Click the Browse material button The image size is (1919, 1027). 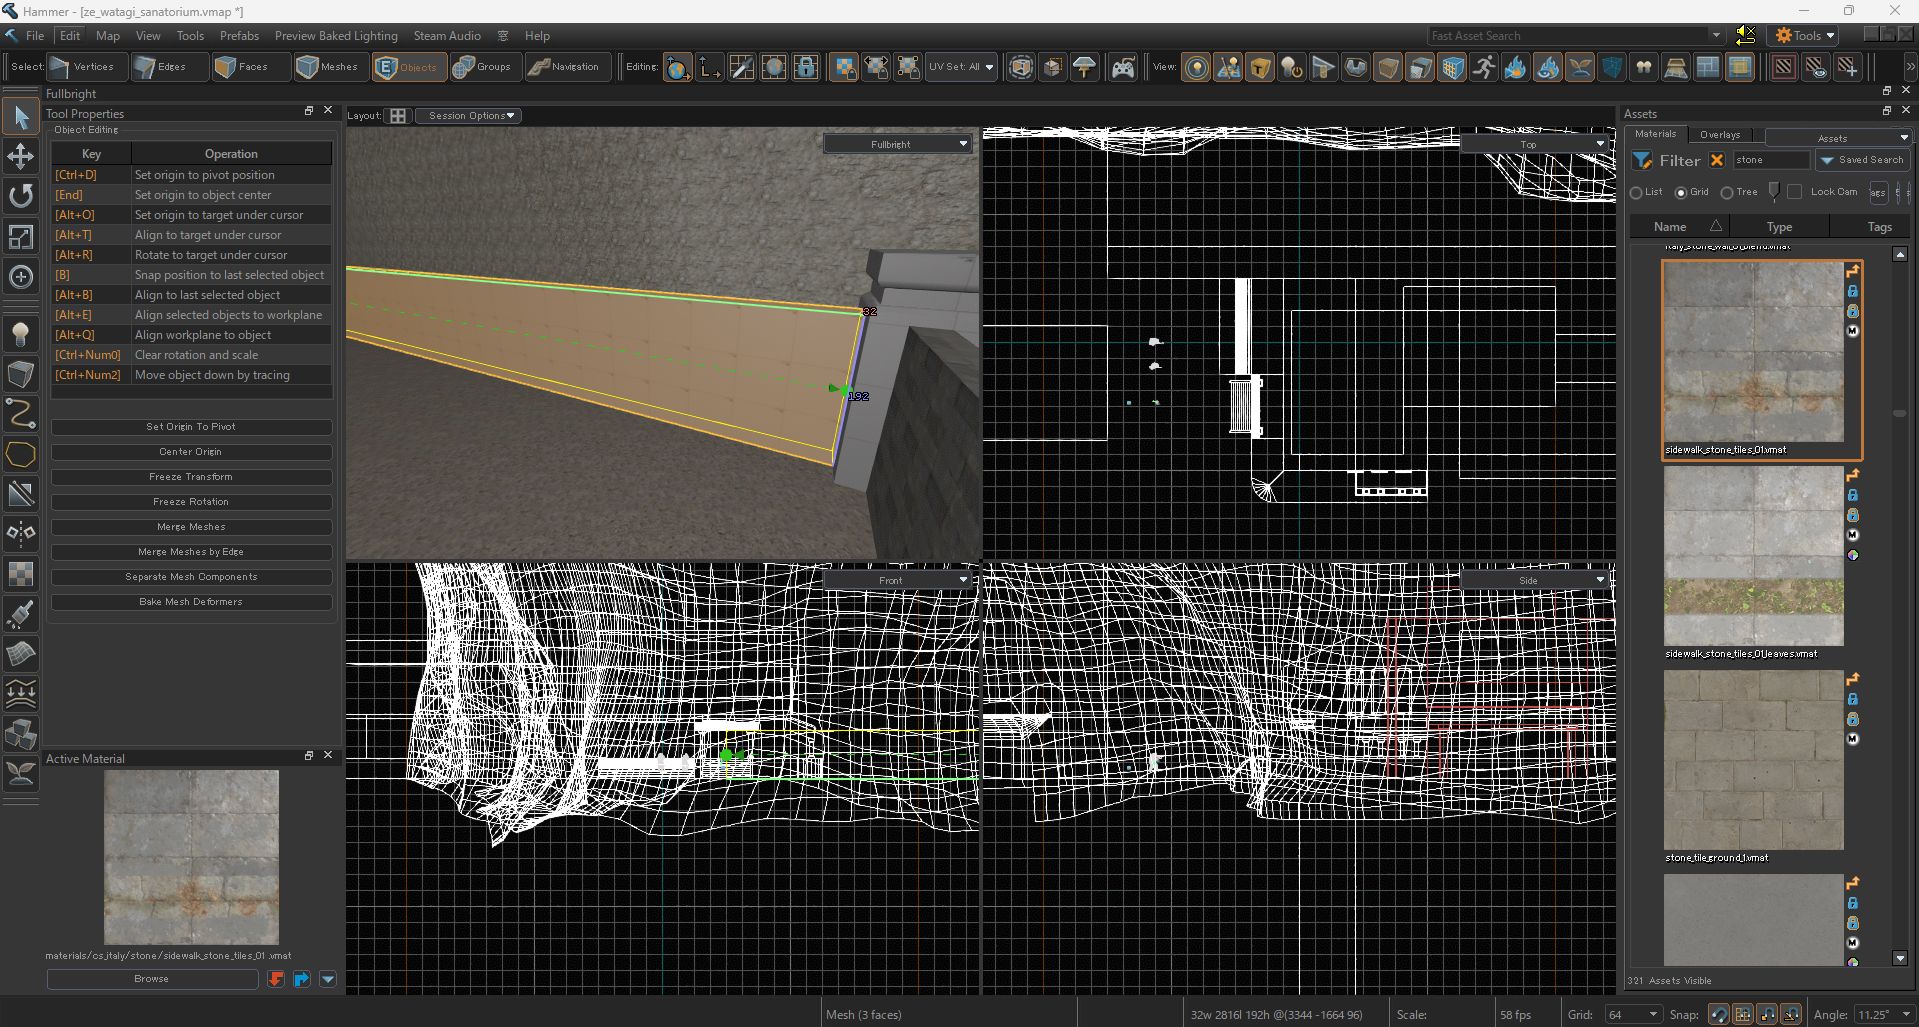152,979
